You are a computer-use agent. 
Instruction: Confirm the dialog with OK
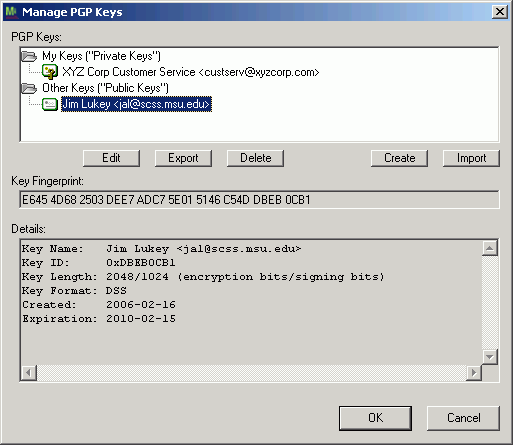pyautogui.click(x=375, y=418)
